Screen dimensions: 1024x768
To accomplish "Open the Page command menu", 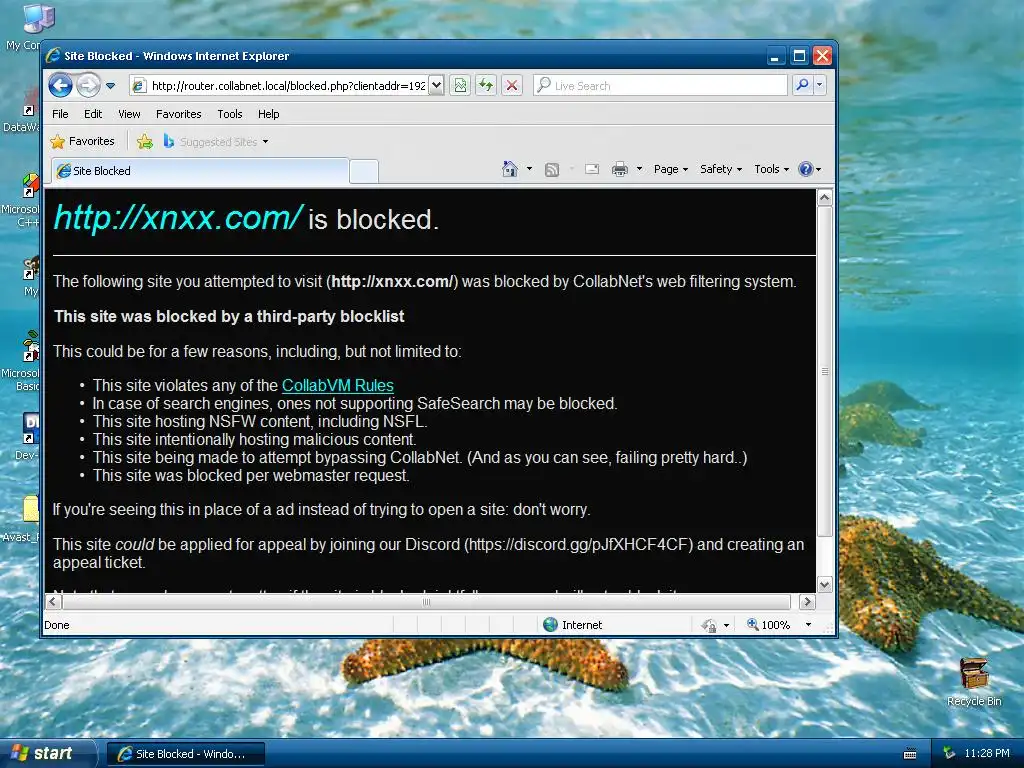I will click(x=671, y=169).
